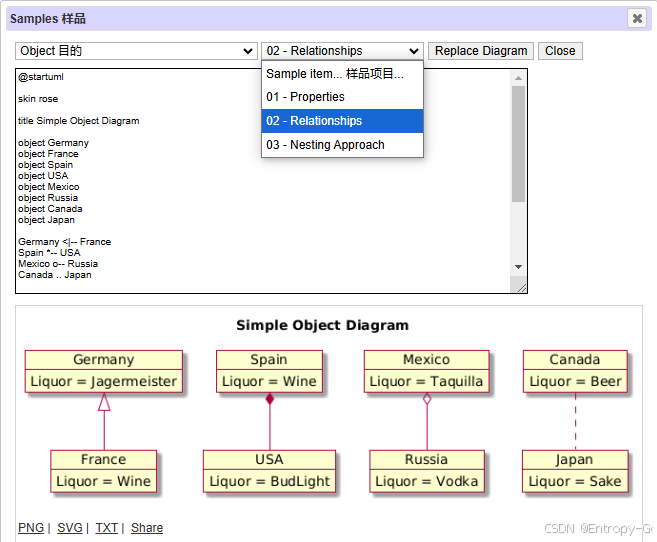Viewport: 657px width, 542px height.
Task: Click the Replace Diagram button
Action: click(x=481, y=51)
